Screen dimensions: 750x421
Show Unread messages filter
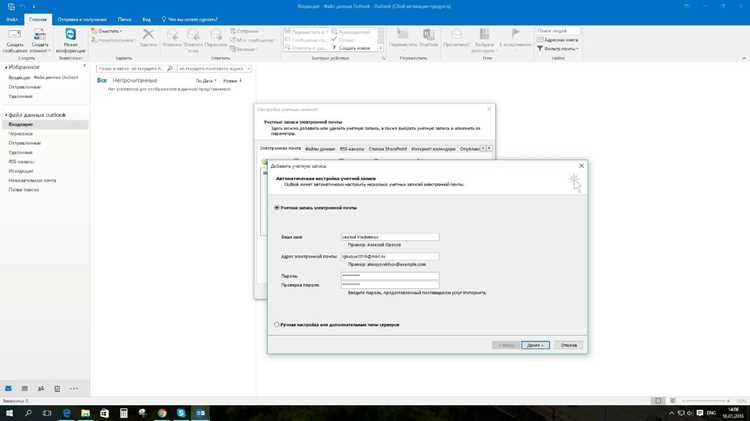135,80
